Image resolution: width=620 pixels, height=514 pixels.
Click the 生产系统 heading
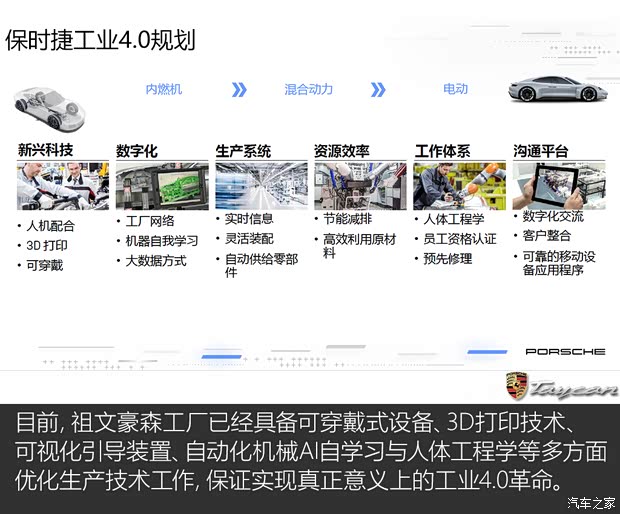243,151
